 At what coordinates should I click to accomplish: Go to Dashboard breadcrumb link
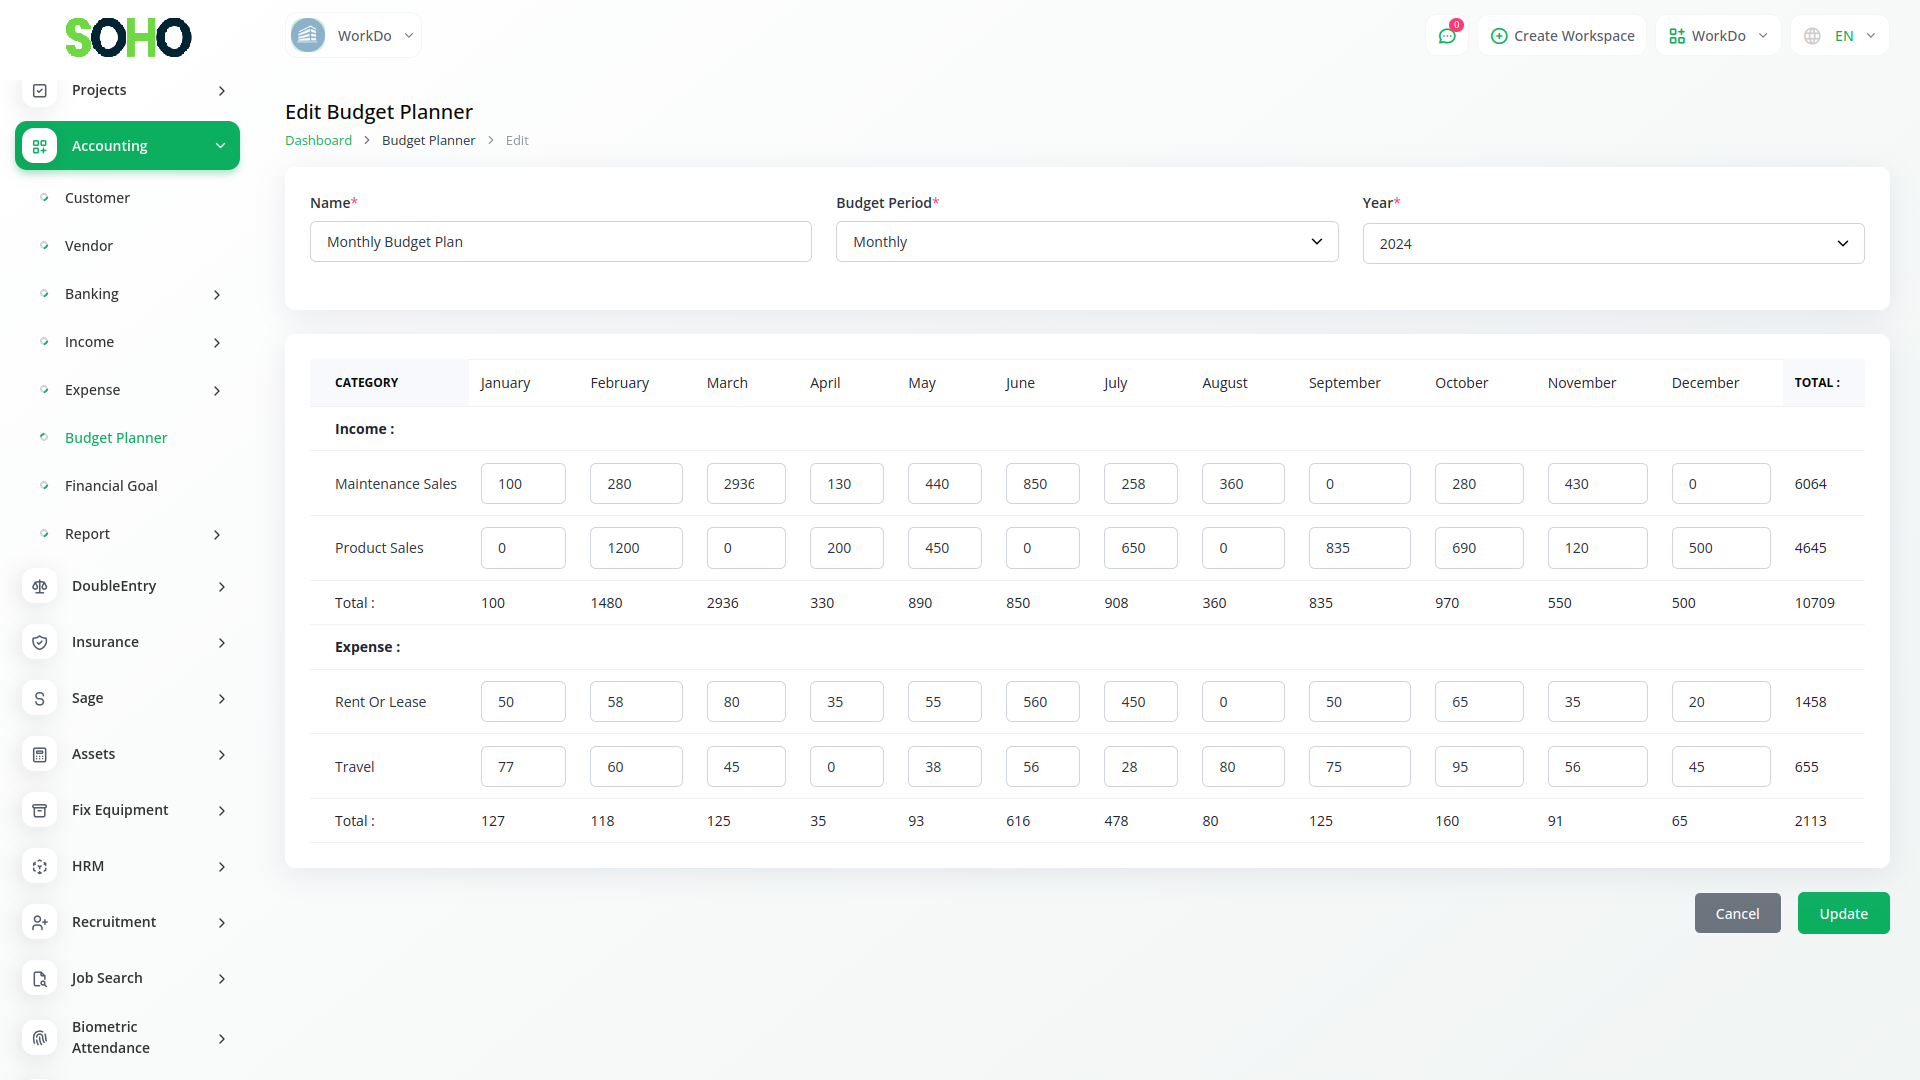click(318, 141)
